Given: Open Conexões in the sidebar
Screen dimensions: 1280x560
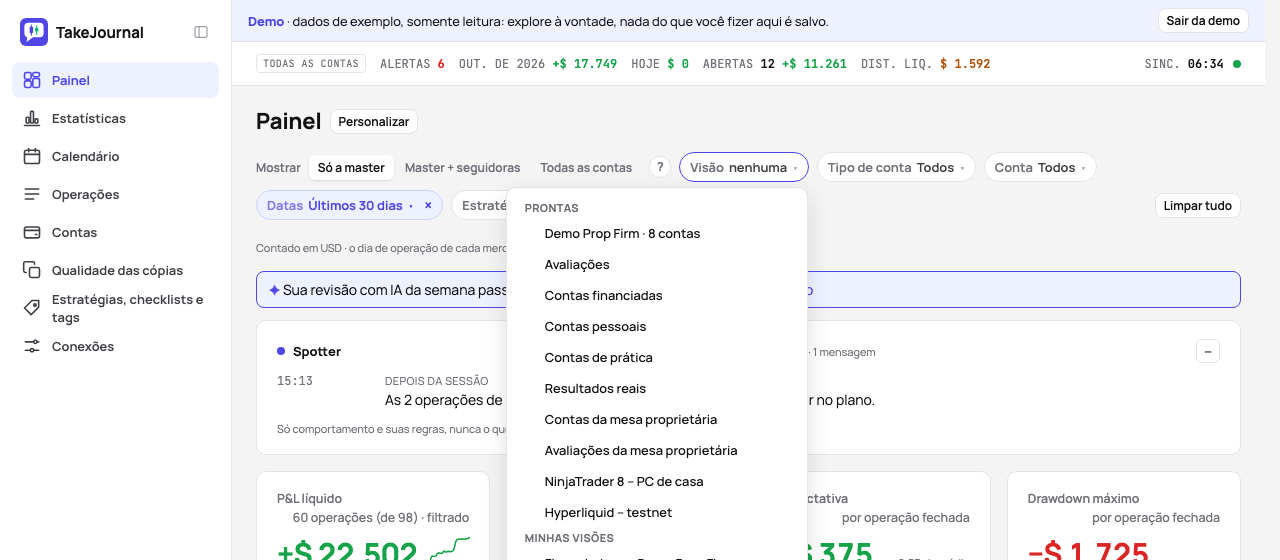Looking at the screenshot, I should click(115, 346).
